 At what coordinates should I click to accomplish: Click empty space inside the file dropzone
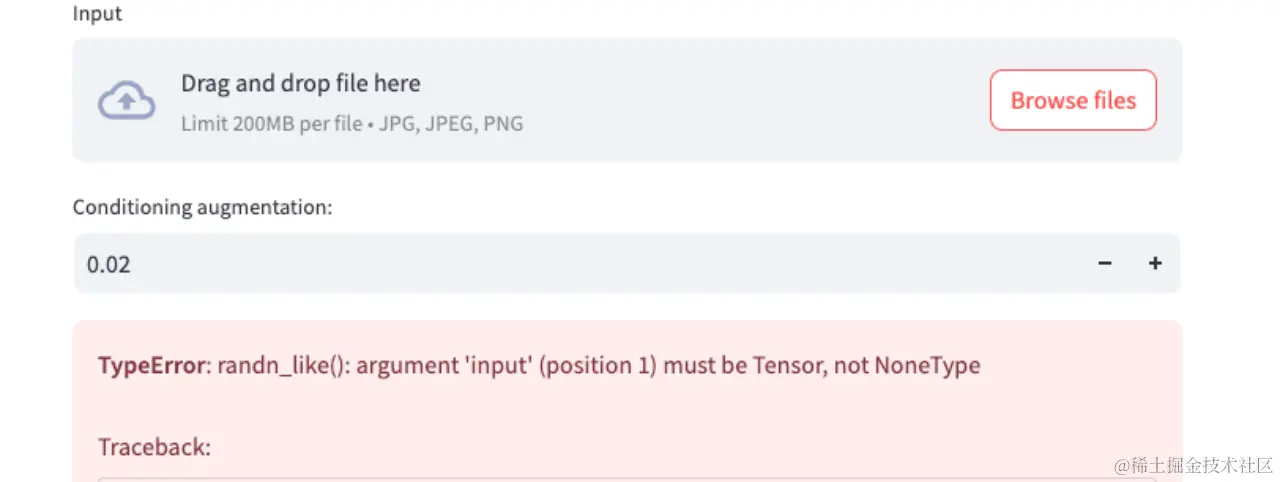pyautogui.click(x=750, y=100)
